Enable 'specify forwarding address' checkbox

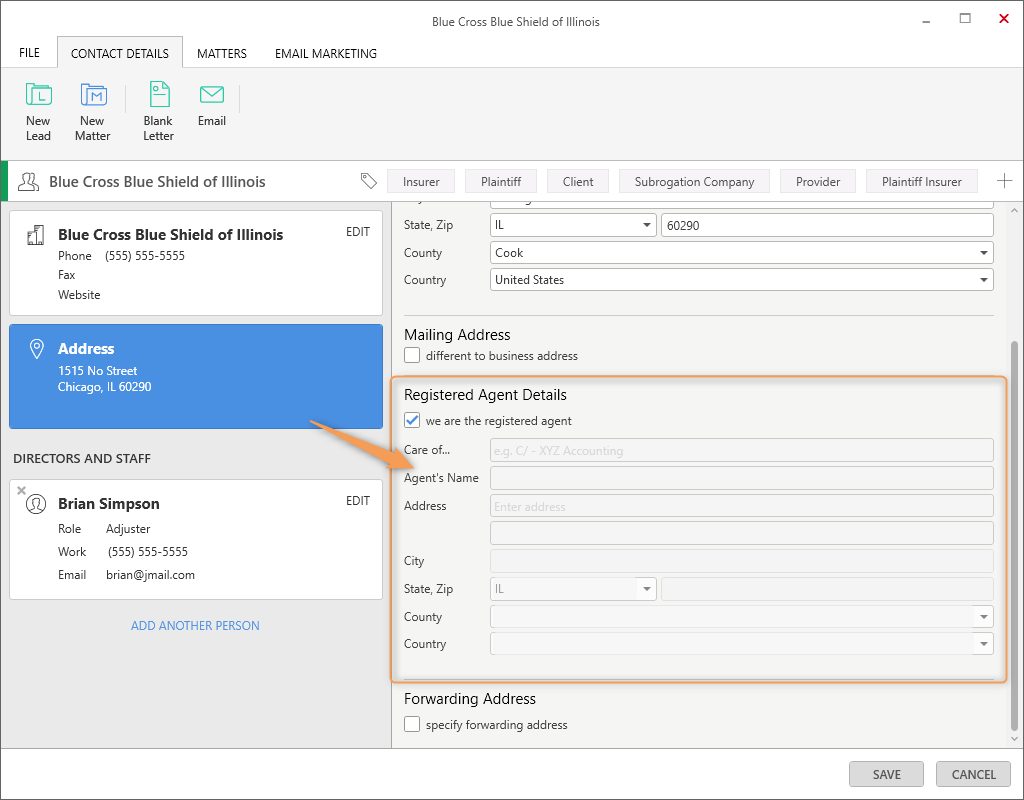point(412,724)
